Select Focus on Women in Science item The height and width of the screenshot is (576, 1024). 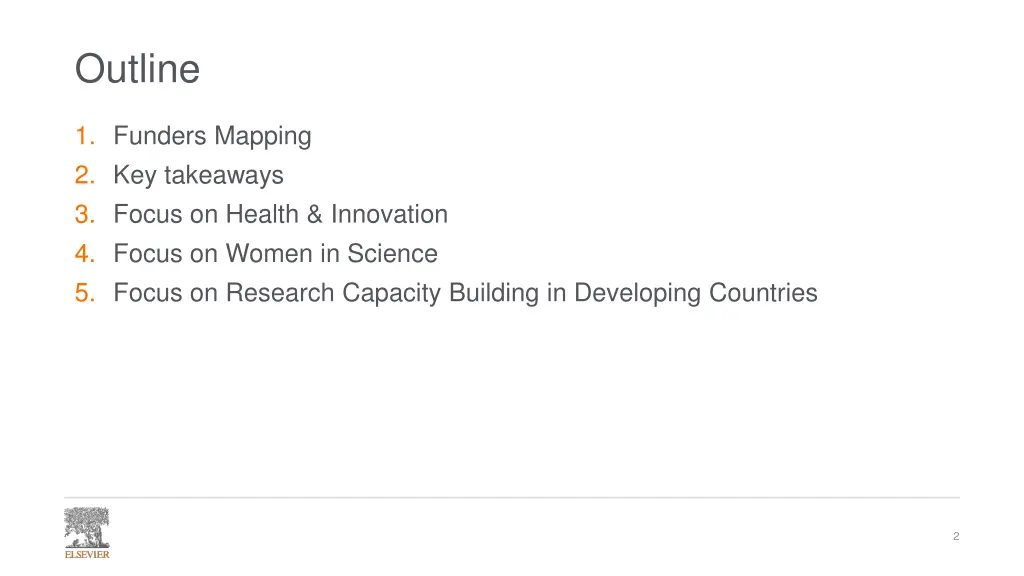(276, 253)
